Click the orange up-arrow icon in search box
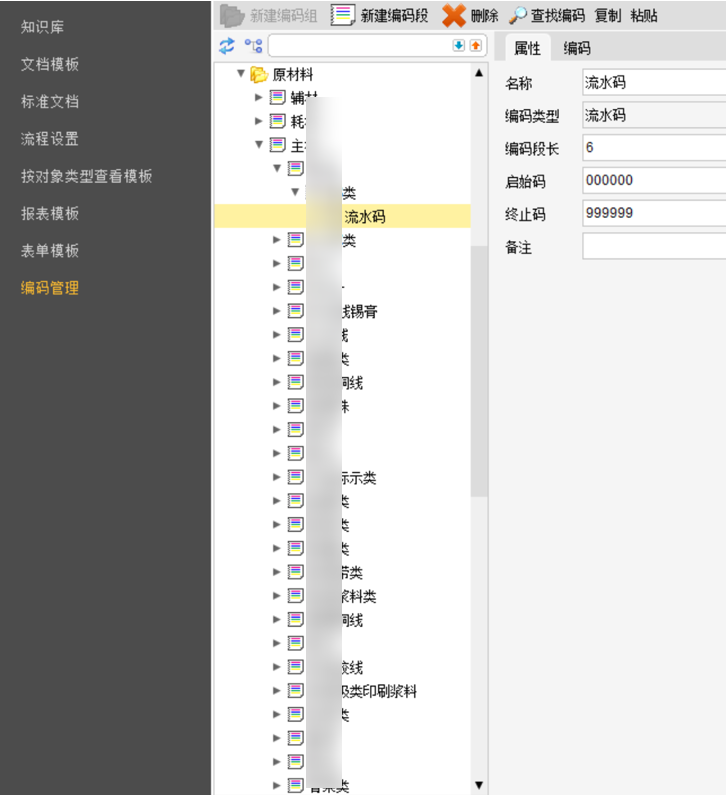The image size is (726, 795). click(x=475, y=46)
